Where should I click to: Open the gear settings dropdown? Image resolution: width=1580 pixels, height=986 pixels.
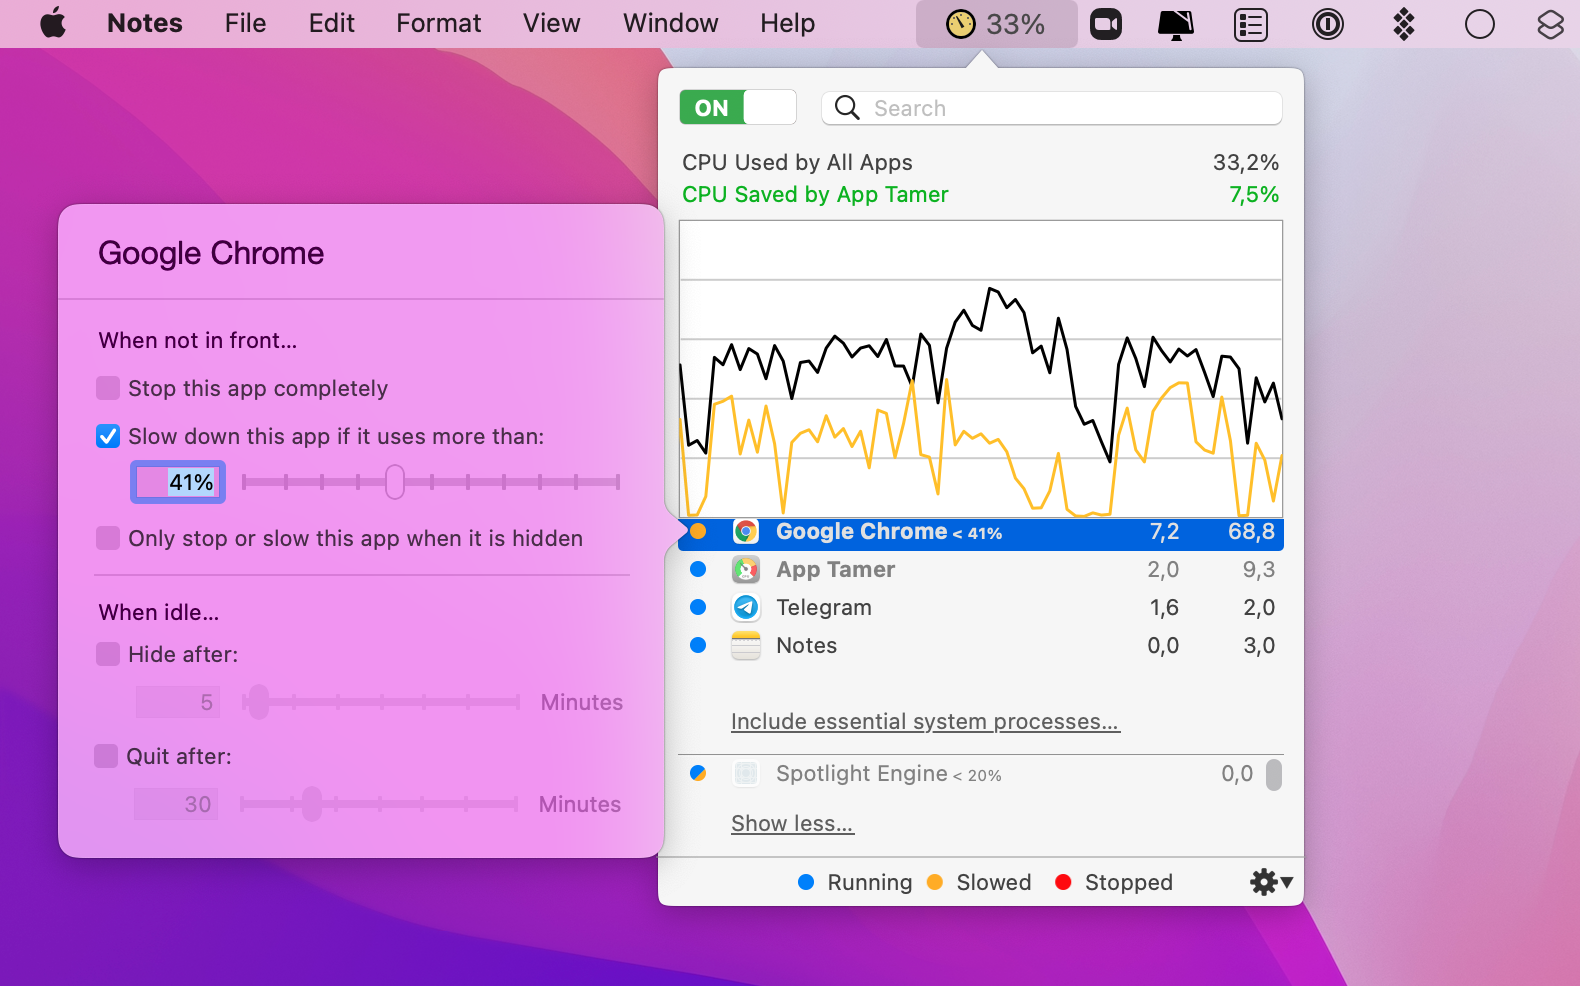[1271, 882]
